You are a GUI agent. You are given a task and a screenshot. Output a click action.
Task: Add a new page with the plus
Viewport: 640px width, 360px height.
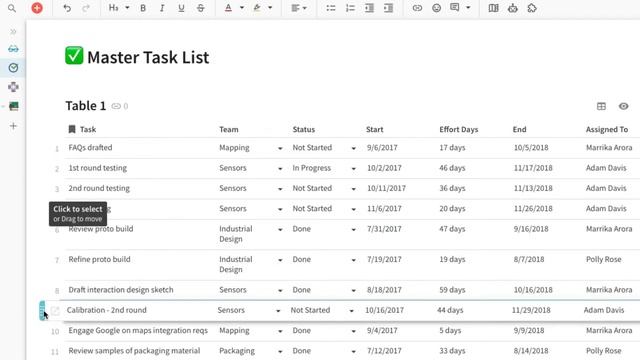(13, 126)
